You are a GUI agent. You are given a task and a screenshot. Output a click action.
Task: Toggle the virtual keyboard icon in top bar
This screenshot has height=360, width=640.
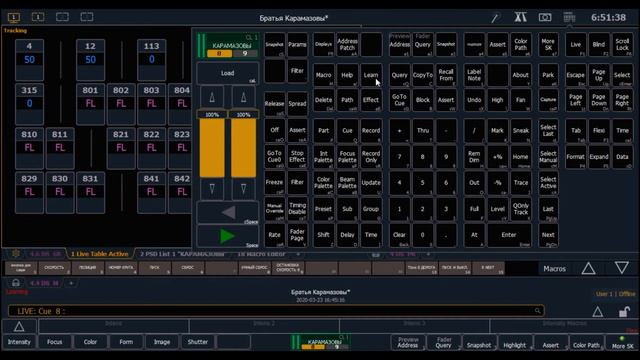569,17
